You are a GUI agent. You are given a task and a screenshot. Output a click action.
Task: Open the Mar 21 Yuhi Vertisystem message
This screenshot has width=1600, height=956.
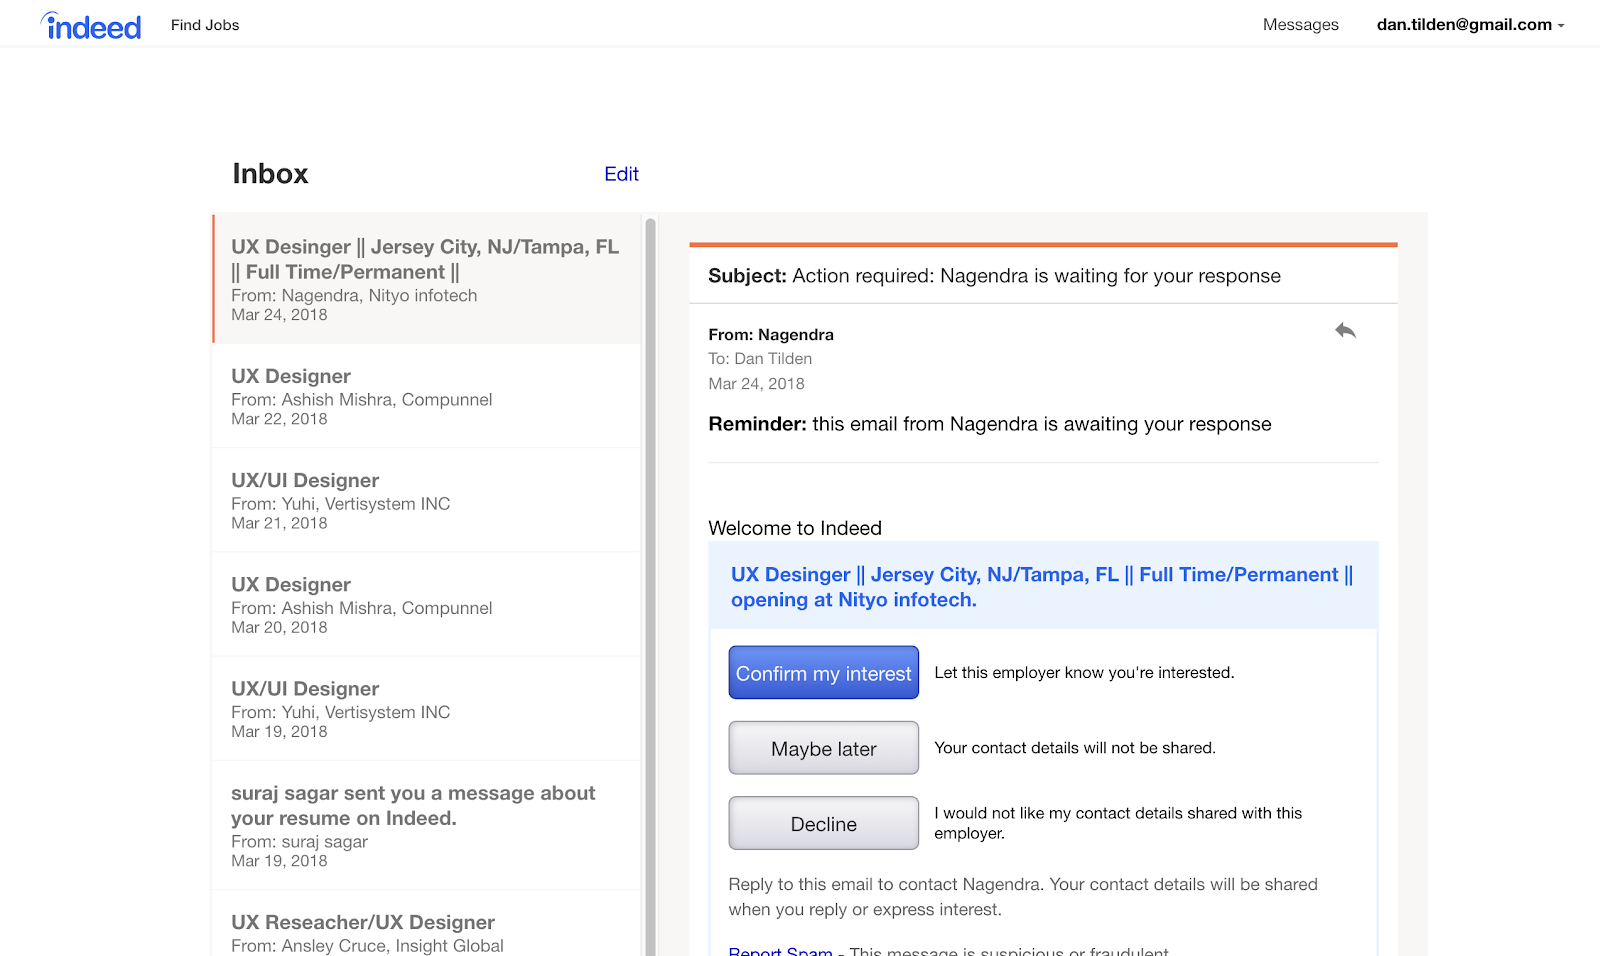(x=426, y=500)
